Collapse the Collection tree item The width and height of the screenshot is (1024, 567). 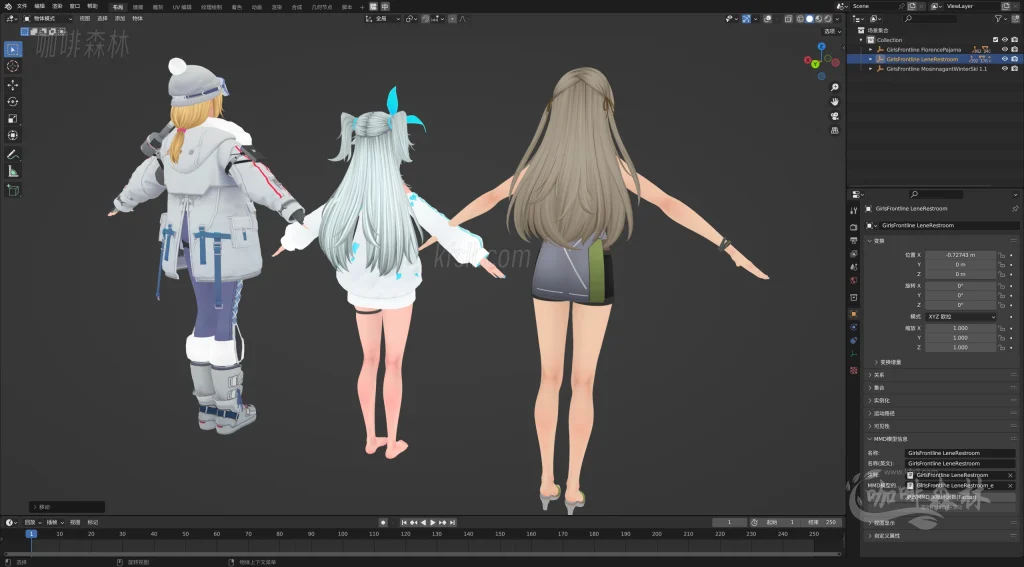coord(861,40)
